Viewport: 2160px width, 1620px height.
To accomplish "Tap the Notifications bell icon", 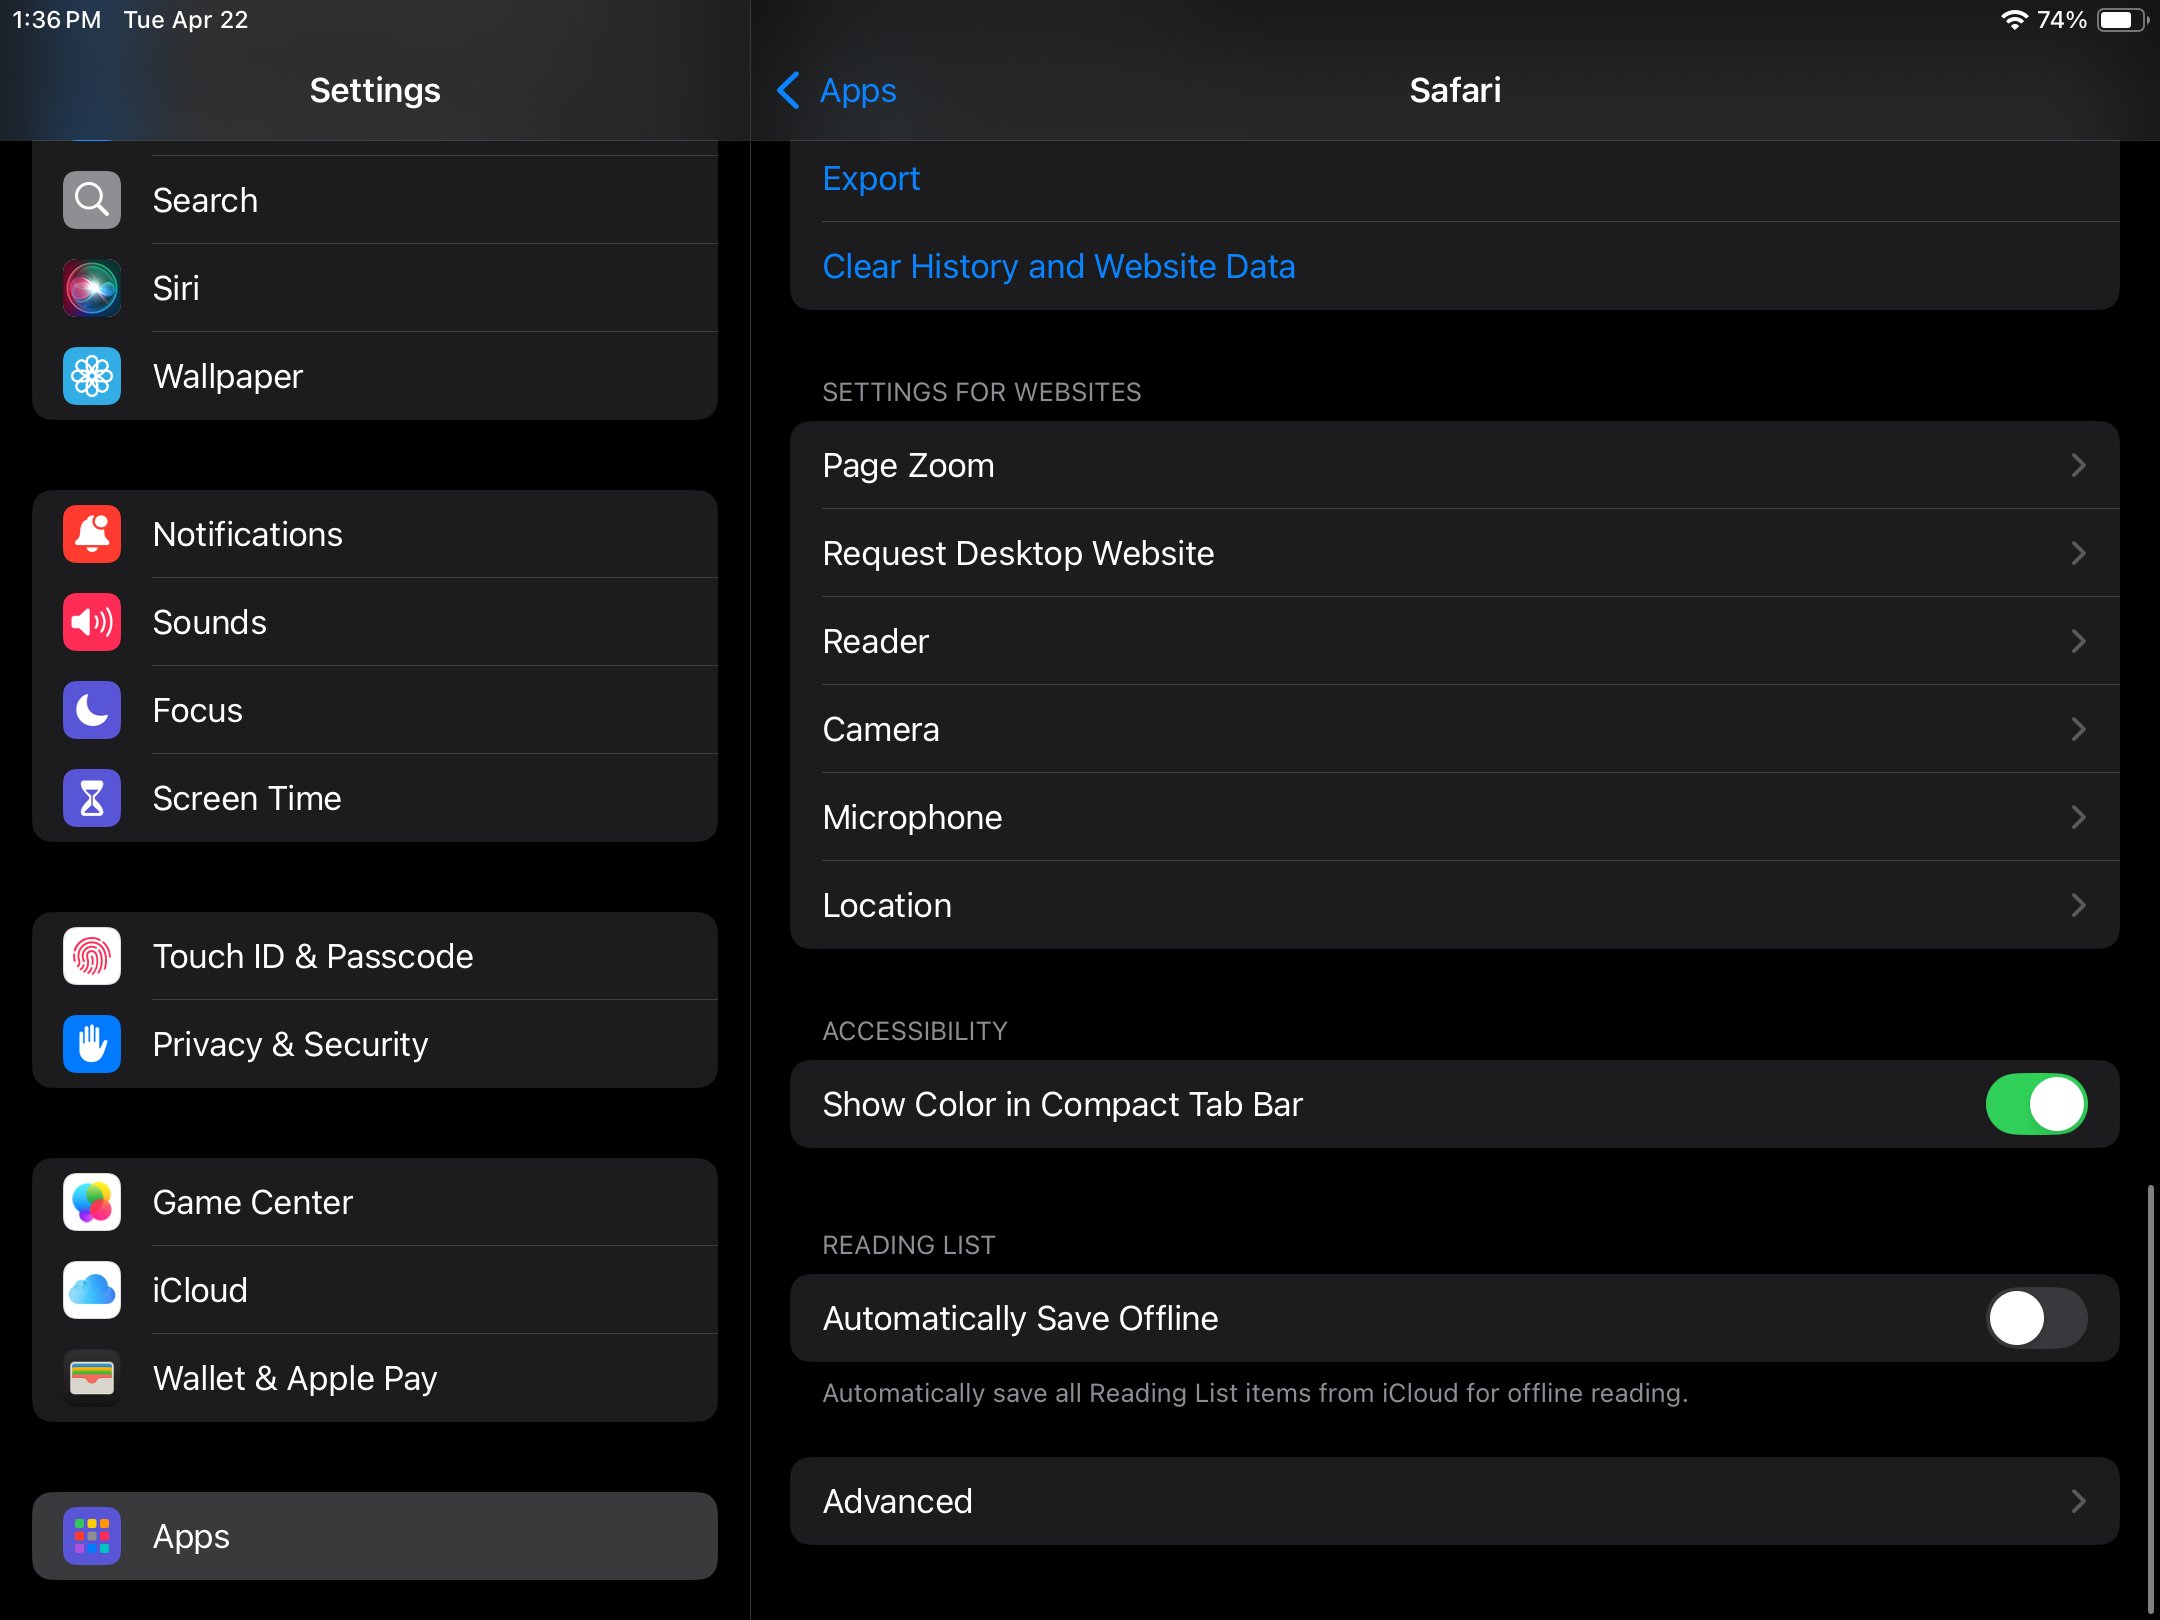I will [92, 534].
